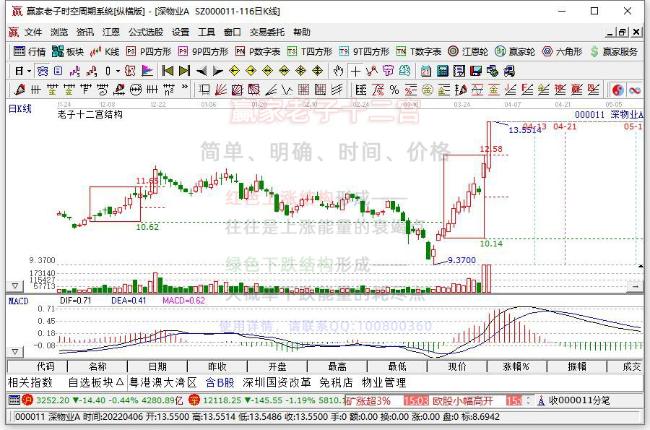
Task: Click the blue infinity loop icon
Action: 635,90
